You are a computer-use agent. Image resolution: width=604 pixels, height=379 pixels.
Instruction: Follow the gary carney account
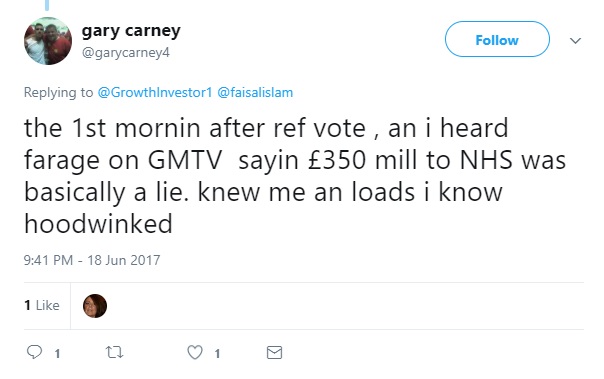(x=497, y=39)
